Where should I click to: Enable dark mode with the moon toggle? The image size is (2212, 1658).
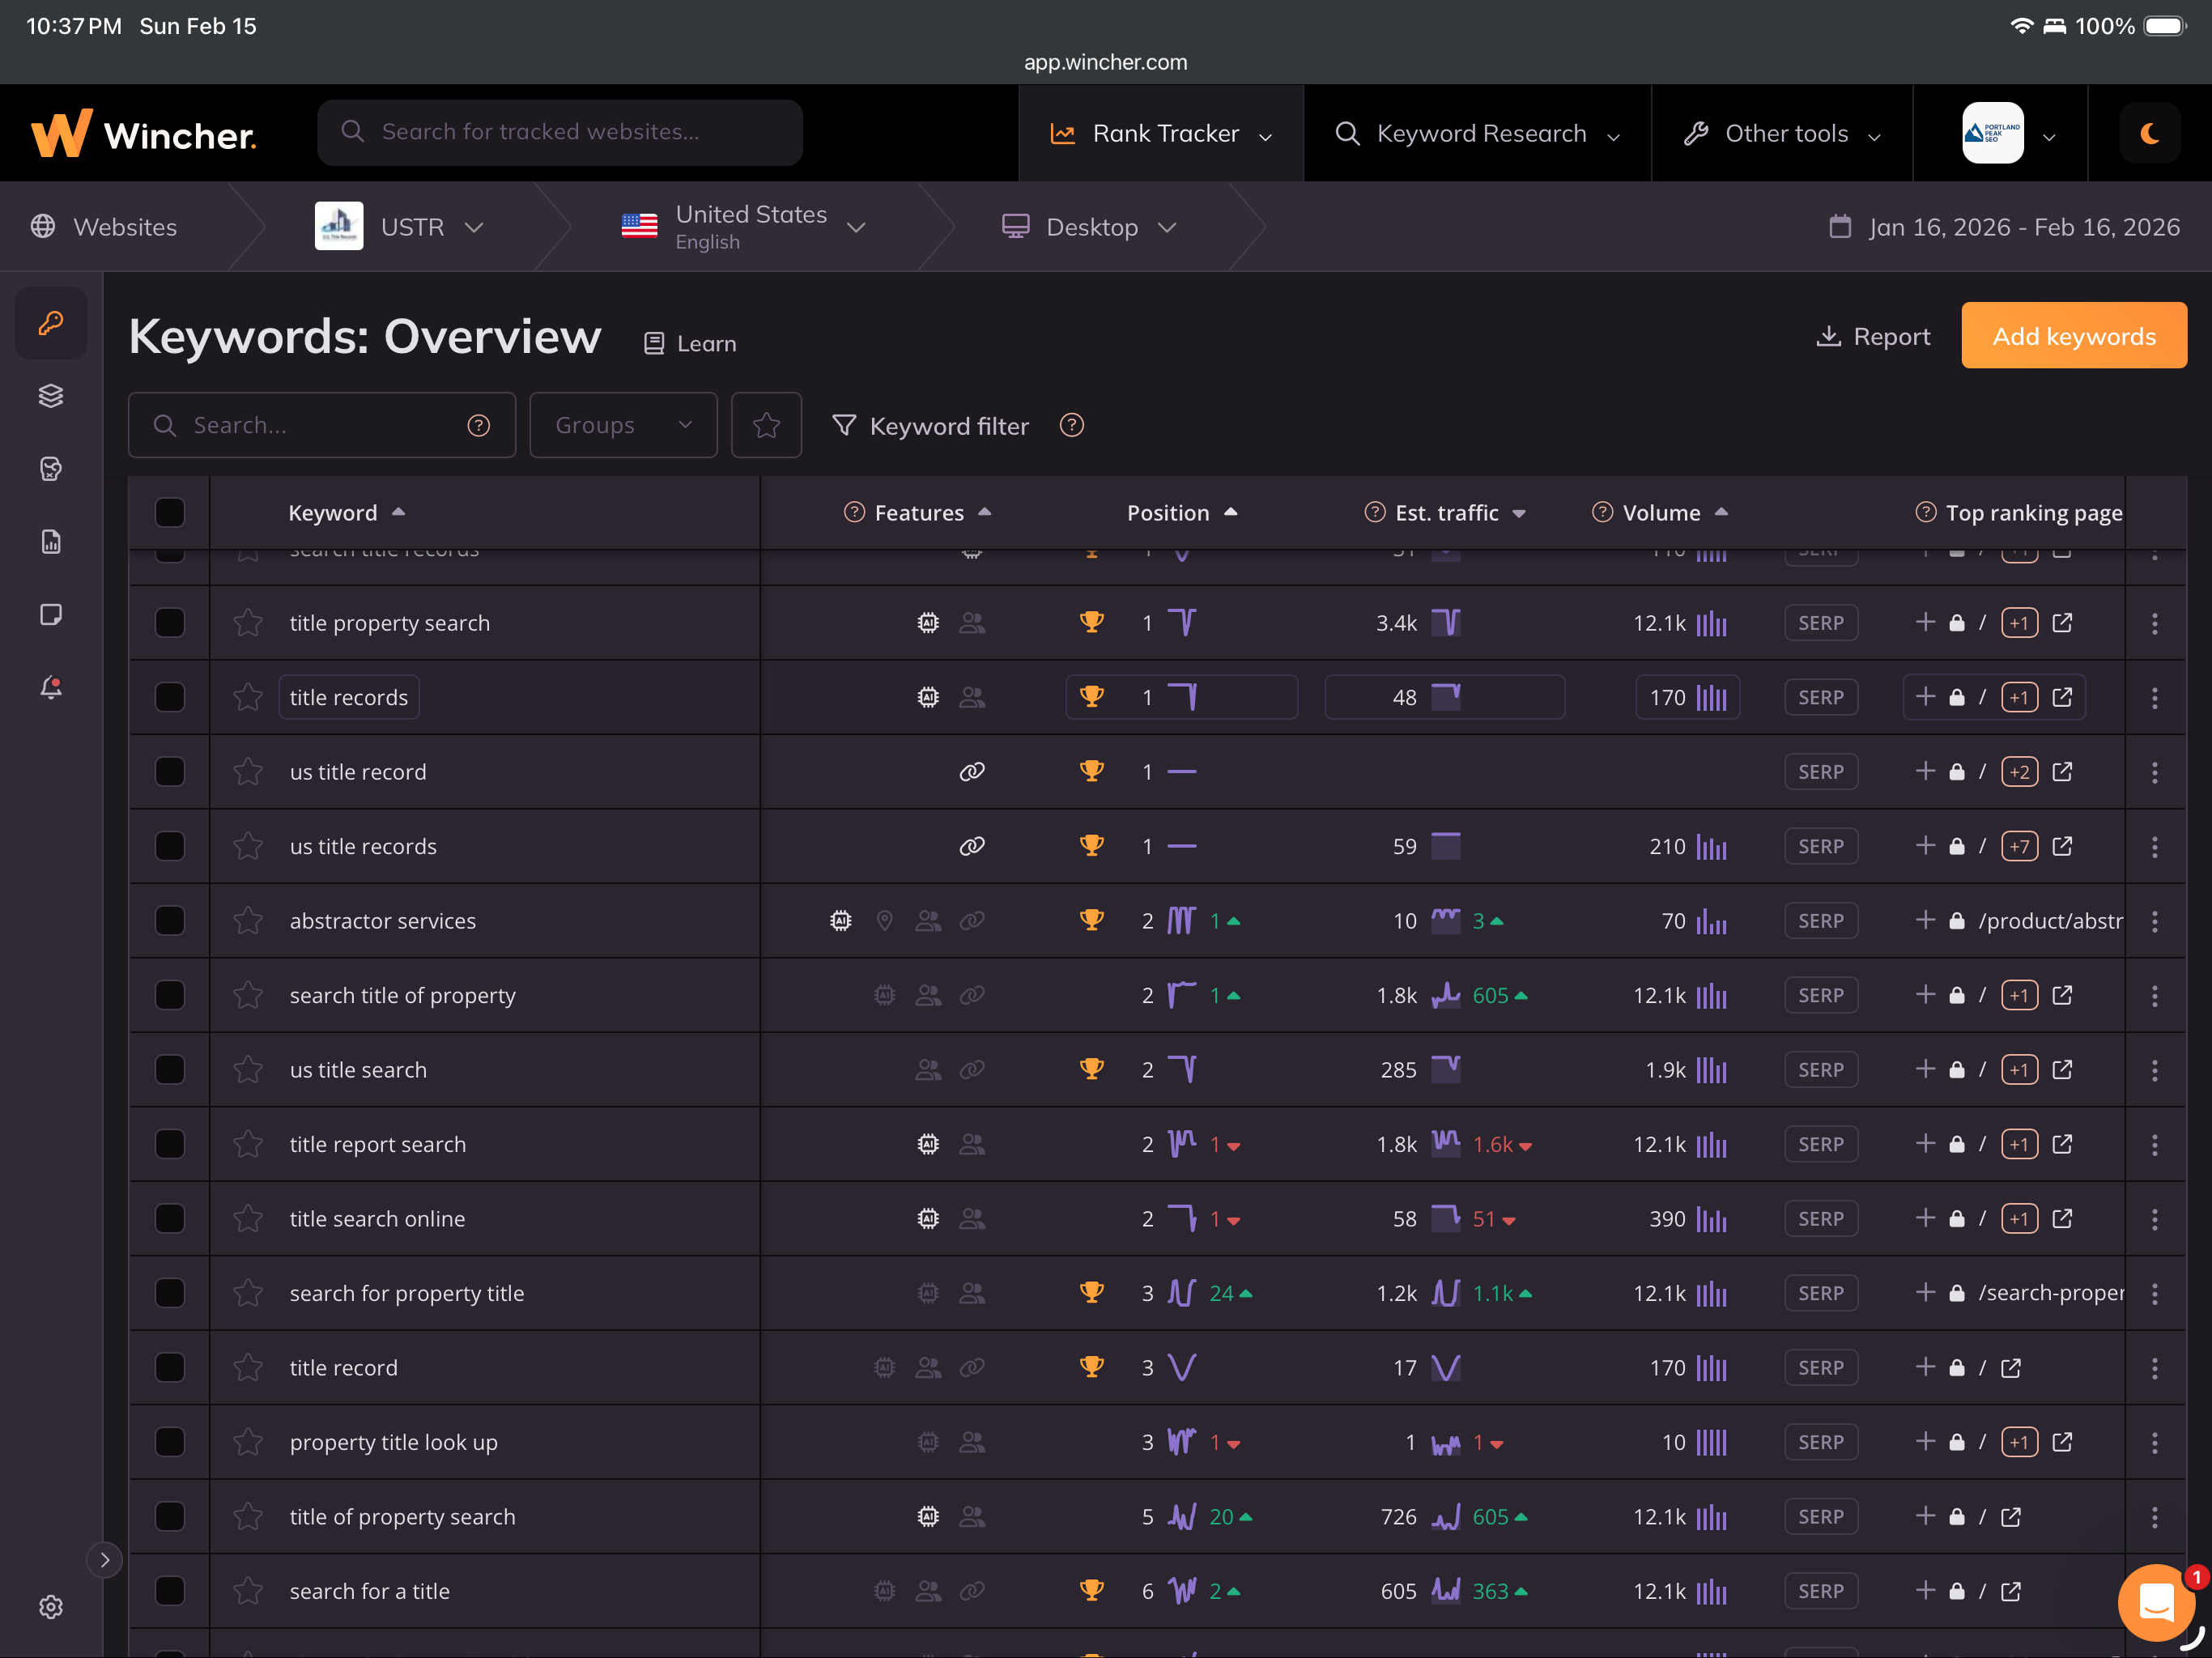click(x=2150, y=132)
